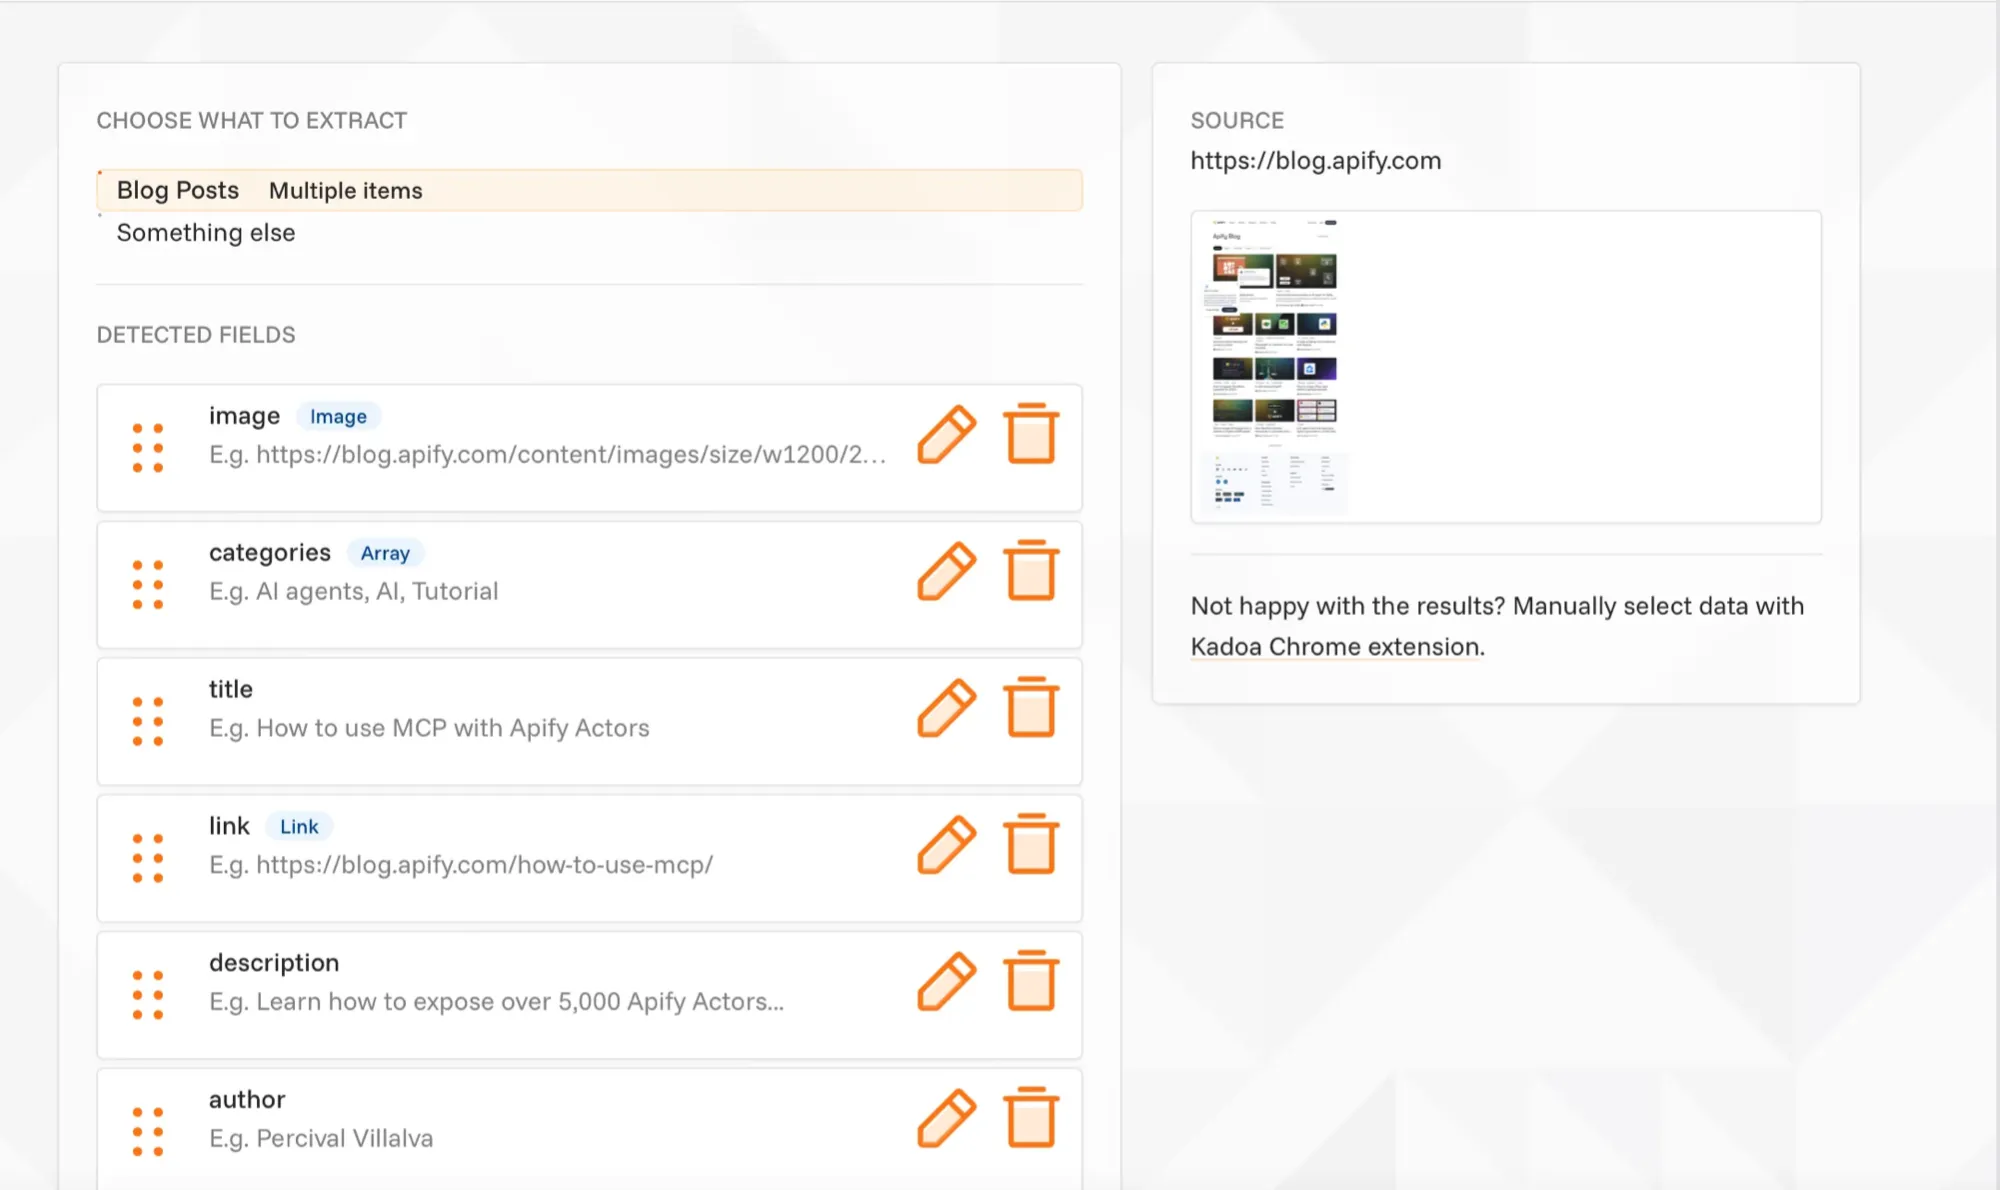The width and height of the screenshot is (2000, 1190).
Task: Click example 'How to use MCP with Apify Actors'
Action: coord(453,729)
